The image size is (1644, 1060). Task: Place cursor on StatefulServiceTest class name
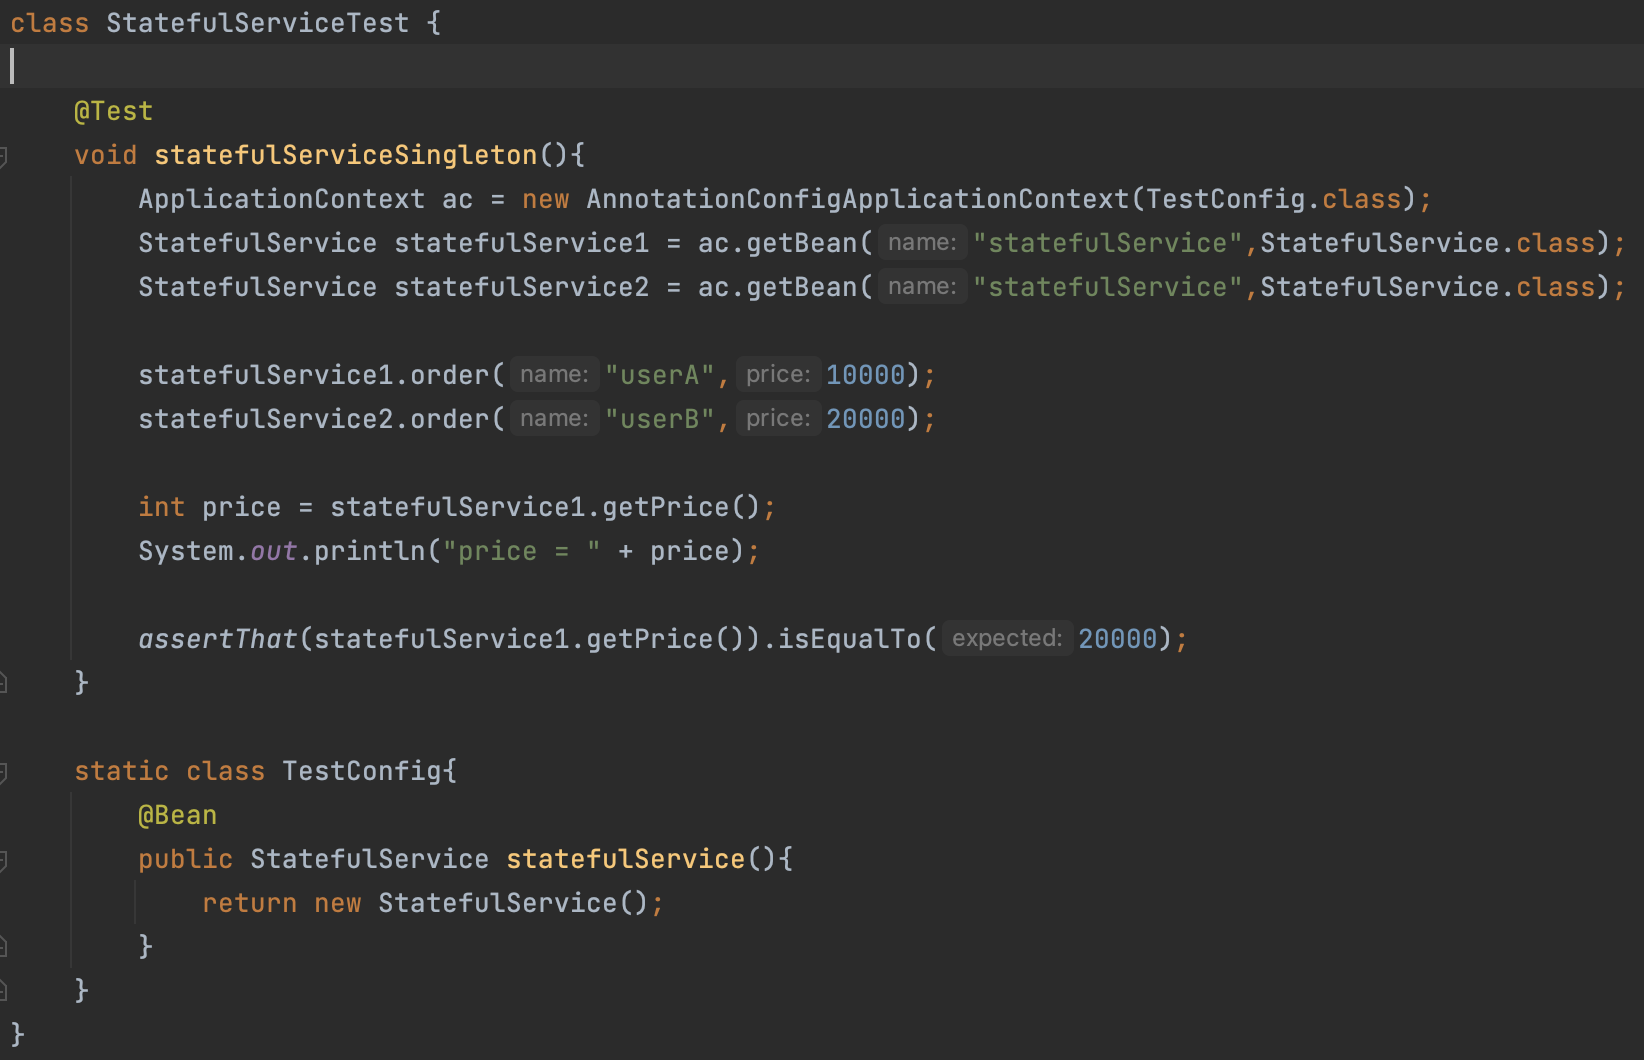point(257,23)
